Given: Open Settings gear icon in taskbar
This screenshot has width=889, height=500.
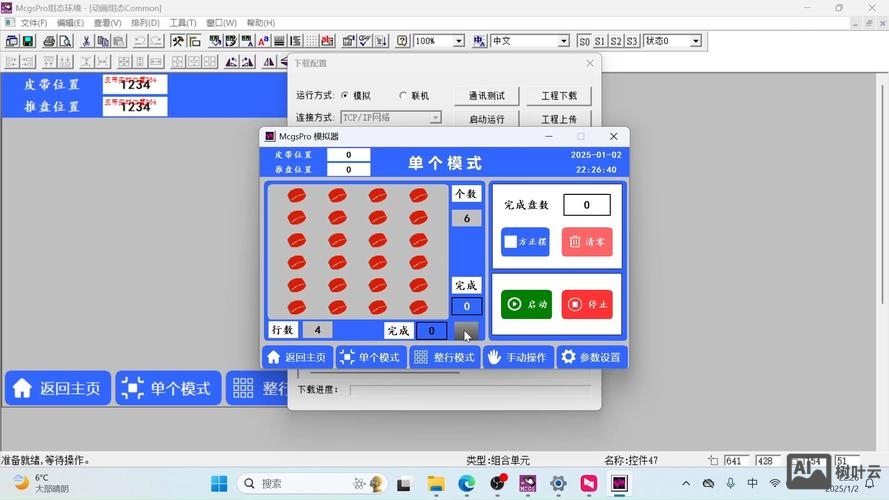Looking at the screenshot, I should (x=558, y=484).
